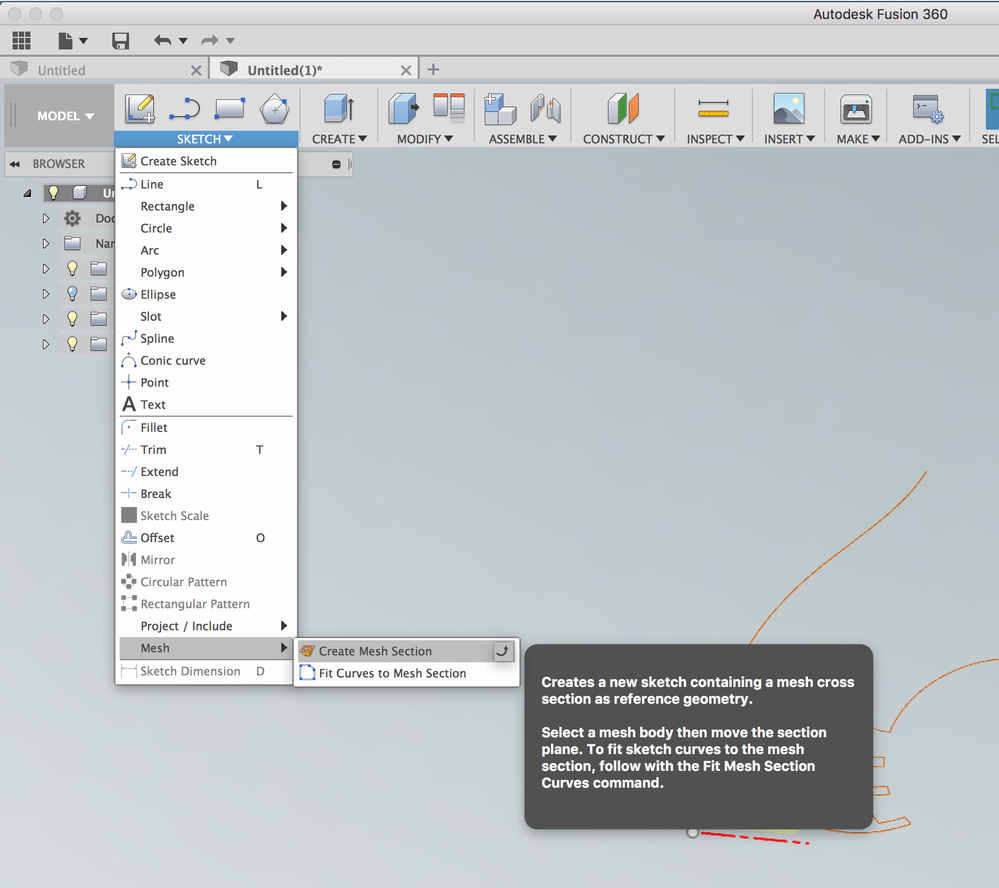Click the Extrude icon above CREATE
The image size is (999, 888).
tap(339, 108)
